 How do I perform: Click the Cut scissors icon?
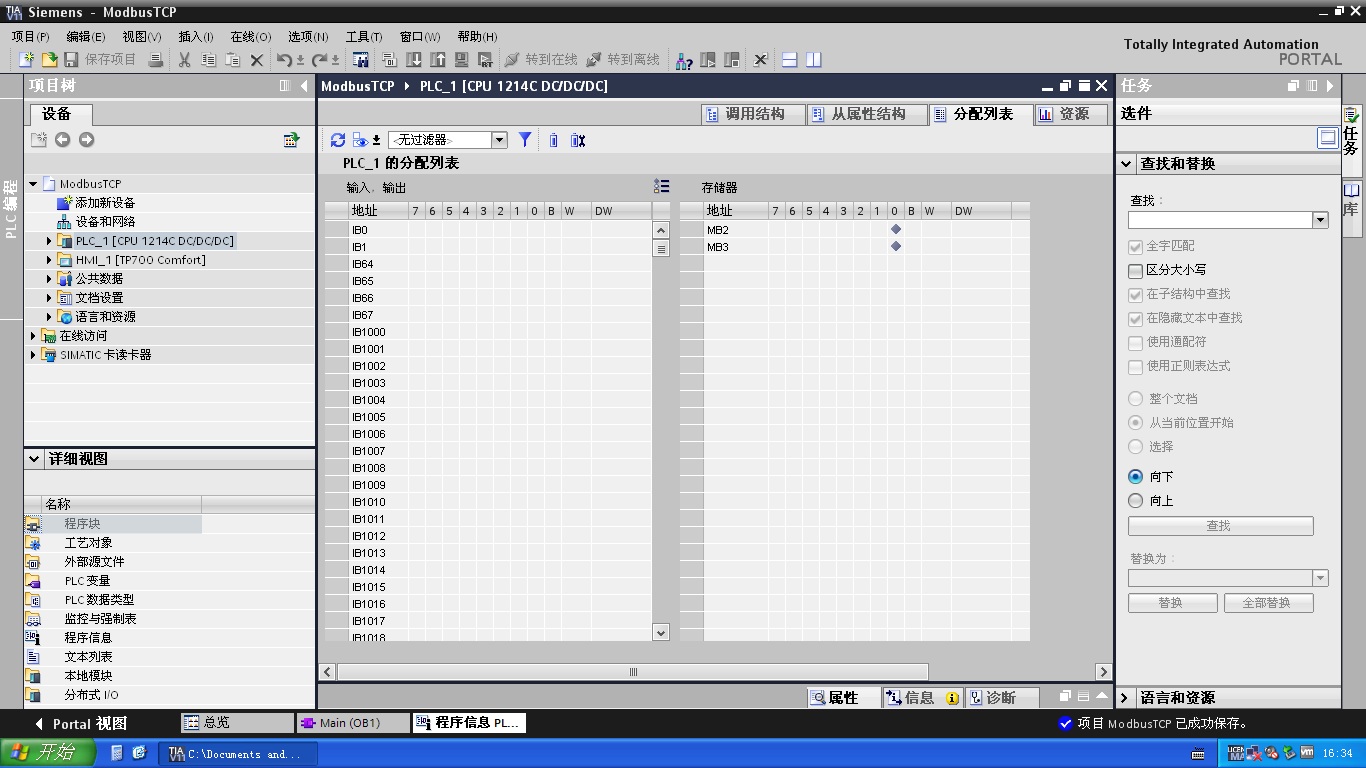pyautogui.click(x=185, y=60)
